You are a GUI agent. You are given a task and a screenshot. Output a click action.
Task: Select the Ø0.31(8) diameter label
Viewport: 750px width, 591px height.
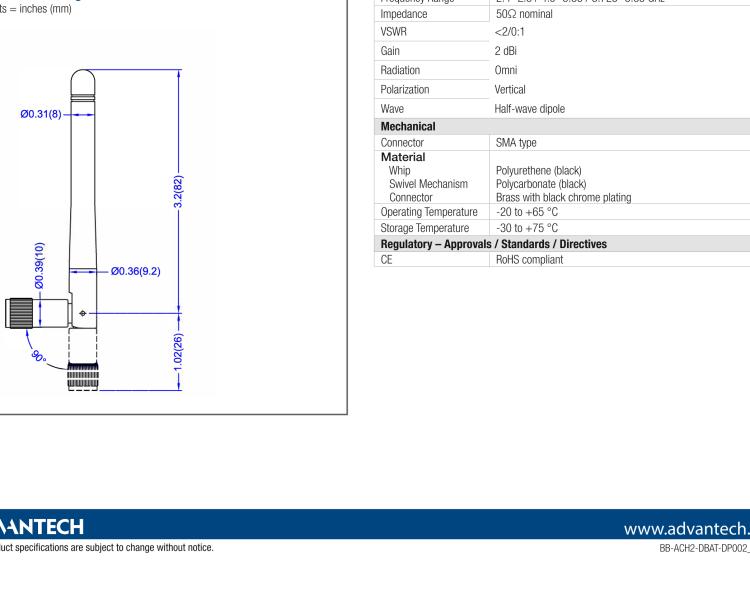(x=41, y=115)
